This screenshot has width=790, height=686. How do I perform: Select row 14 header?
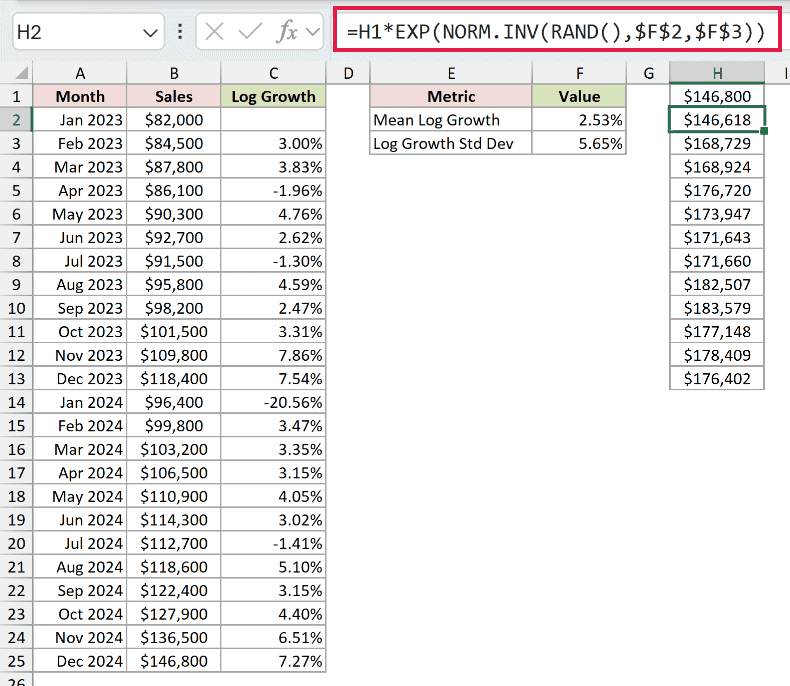[x=16, y=402]
